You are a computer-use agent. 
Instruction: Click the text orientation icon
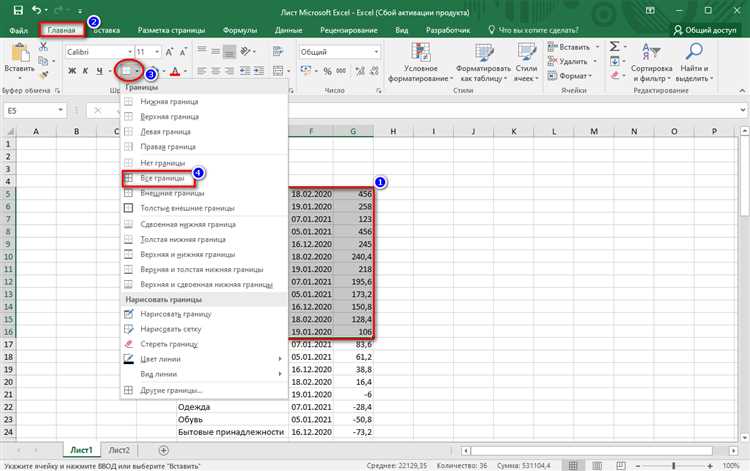(246, 51)
